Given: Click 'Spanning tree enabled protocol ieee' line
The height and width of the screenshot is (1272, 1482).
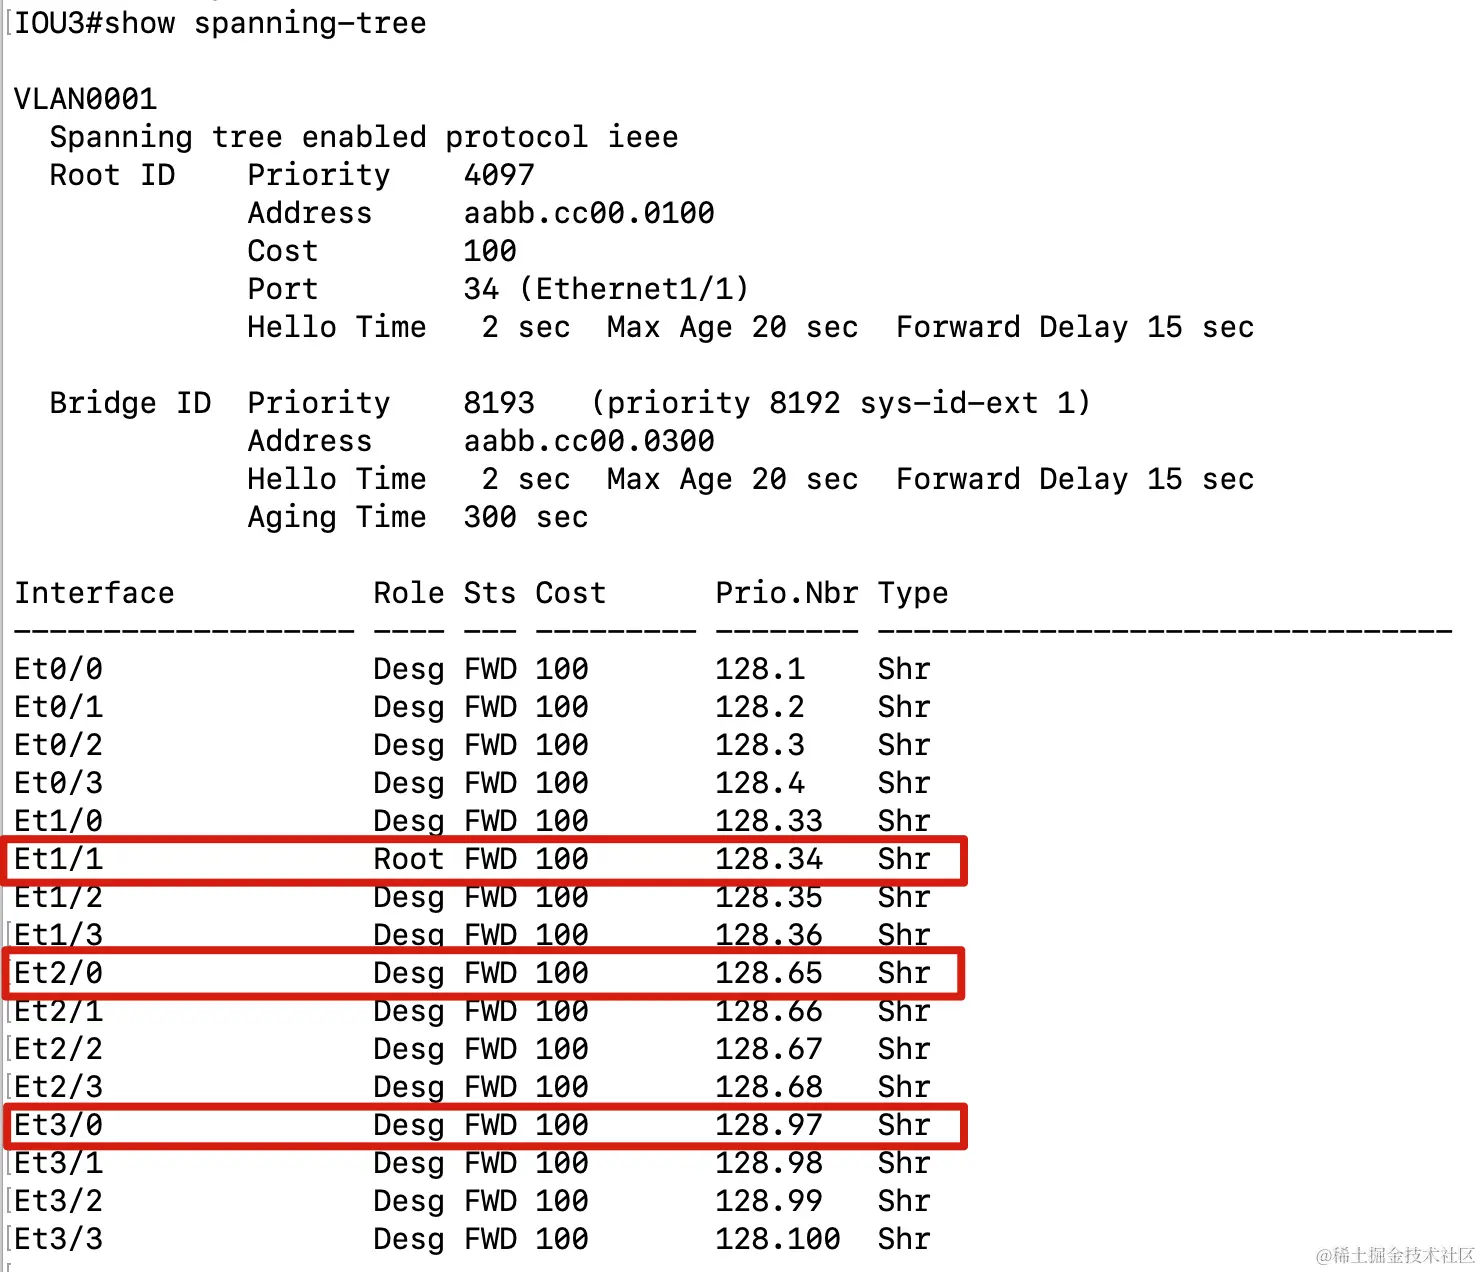Looking at the screenshot, I should [364, 137].
